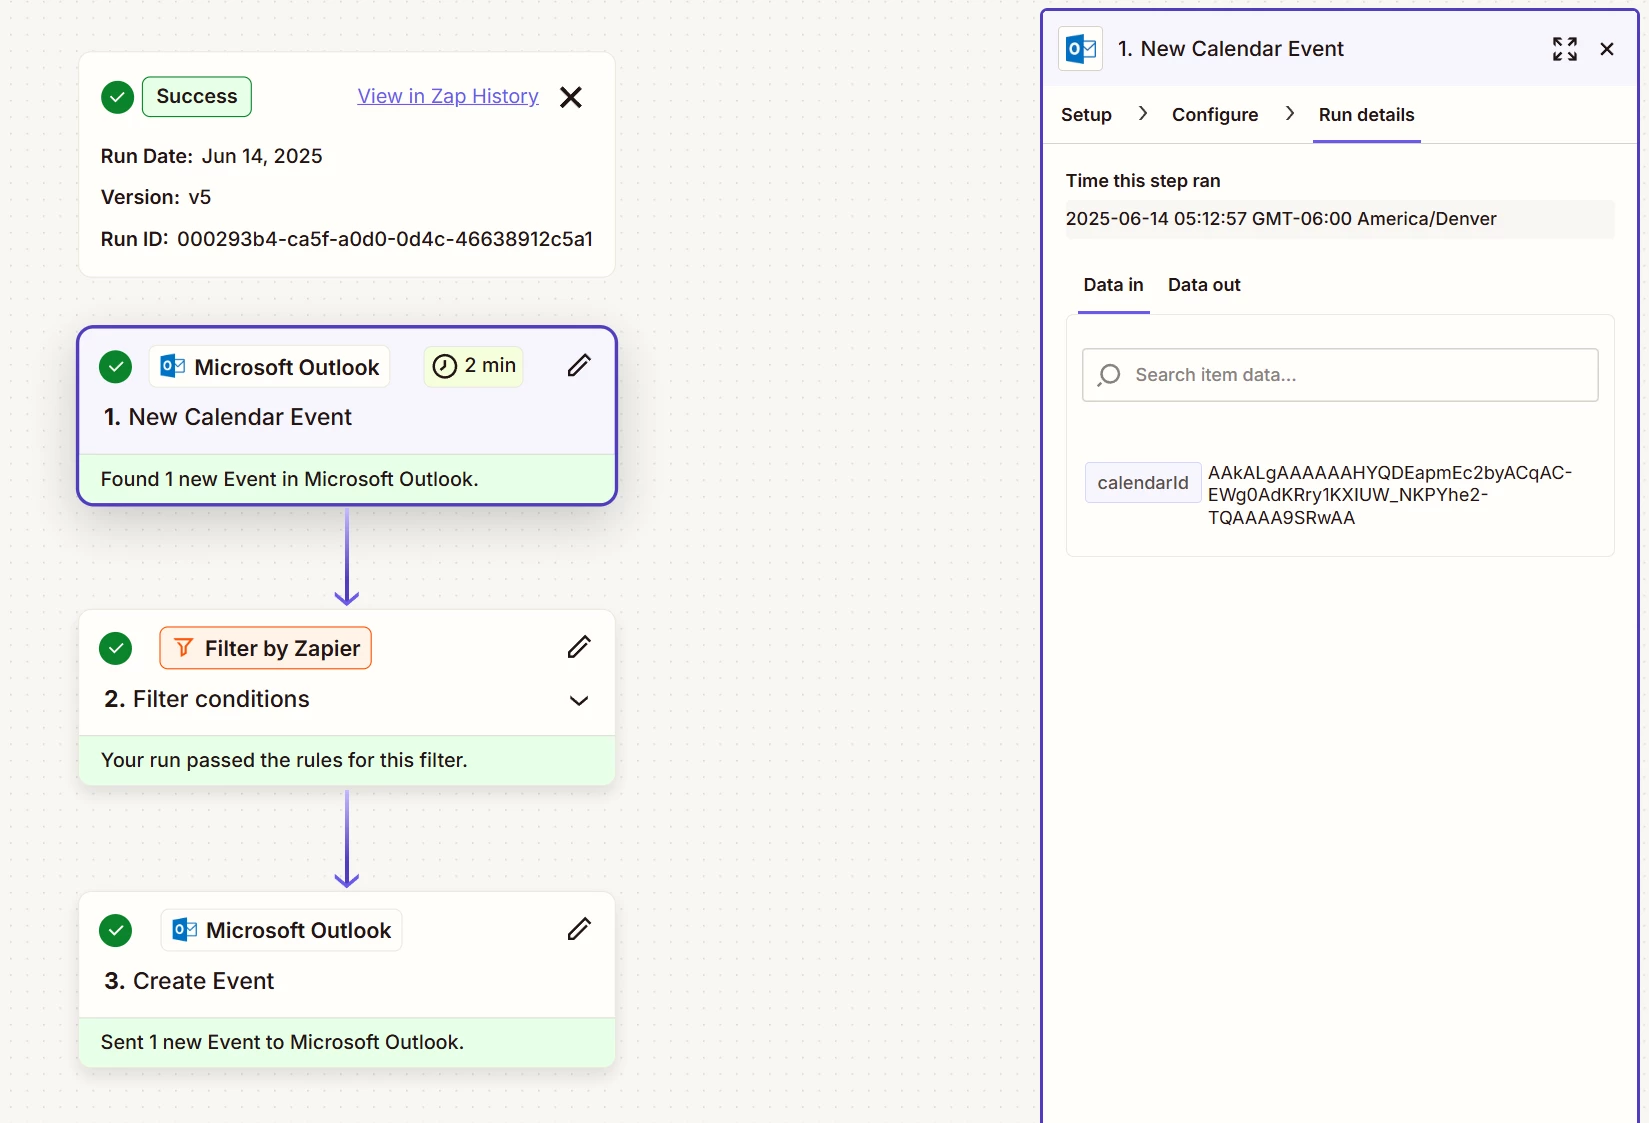Click the search magnifier icon
This screenshot has height=1123, width=1649.
coord(1109,375)
